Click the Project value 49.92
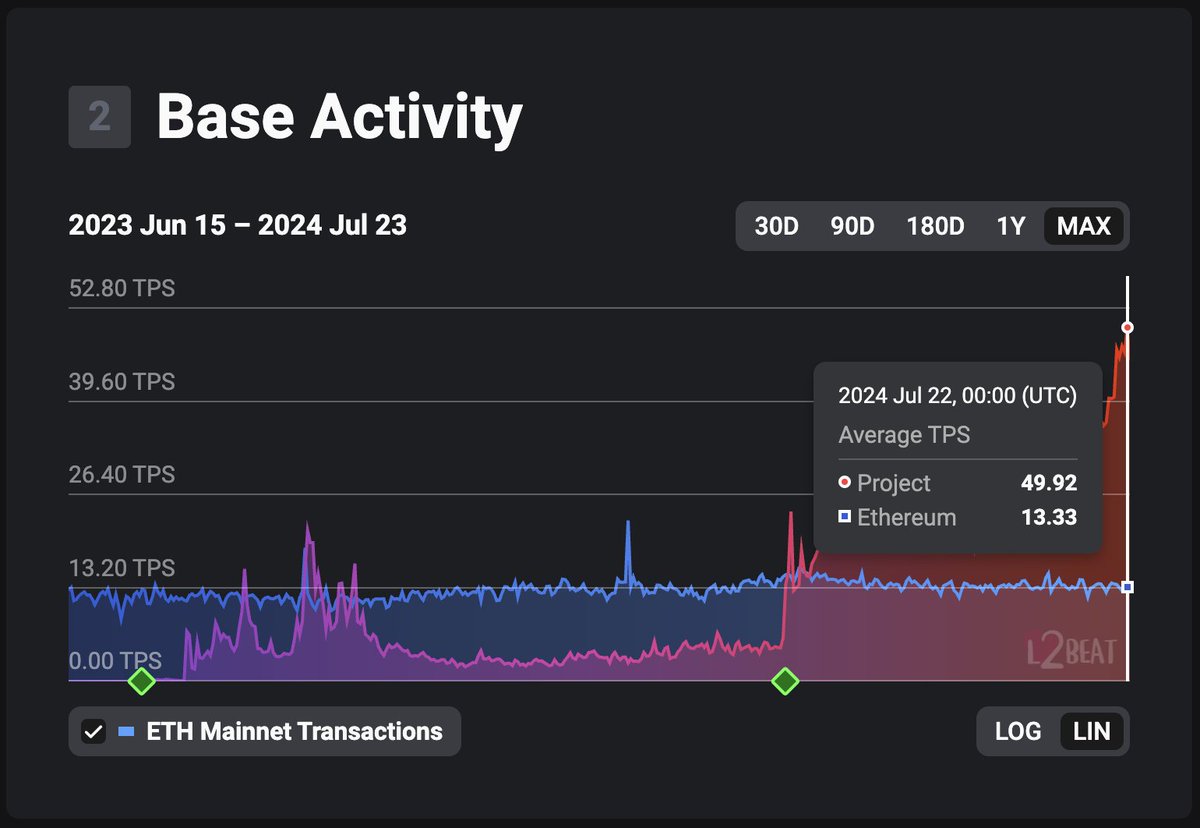The width and height of the screenshot is (1200, 828). pos(1049,484)
